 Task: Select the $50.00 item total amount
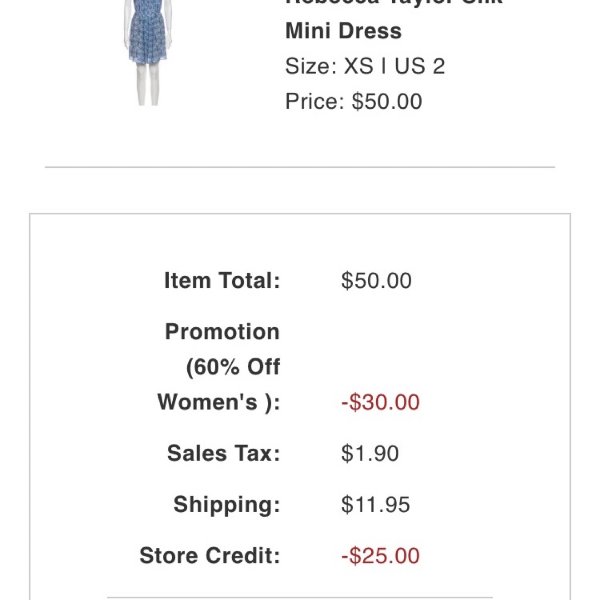[x=376, y=280]
